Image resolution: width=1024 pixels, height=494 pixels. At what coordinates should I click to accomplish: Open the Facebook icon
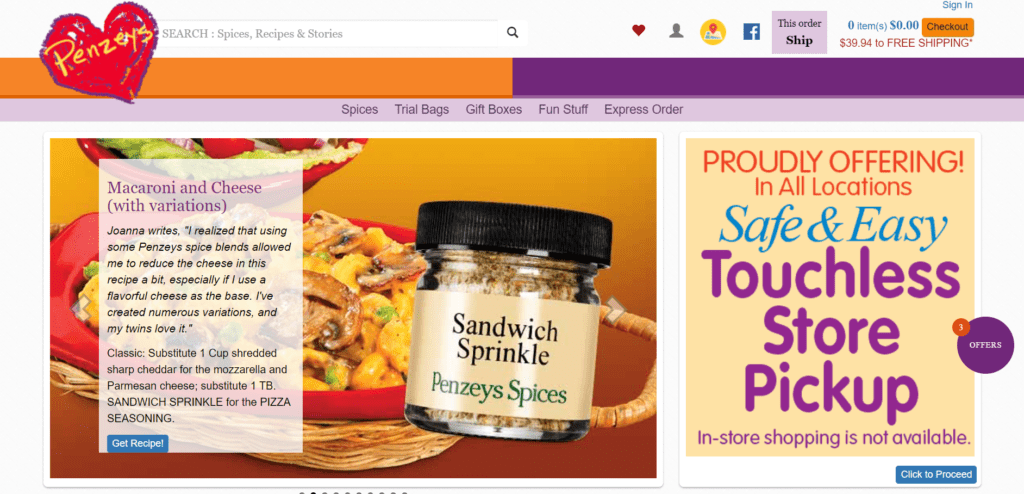[x=752, y=31]
